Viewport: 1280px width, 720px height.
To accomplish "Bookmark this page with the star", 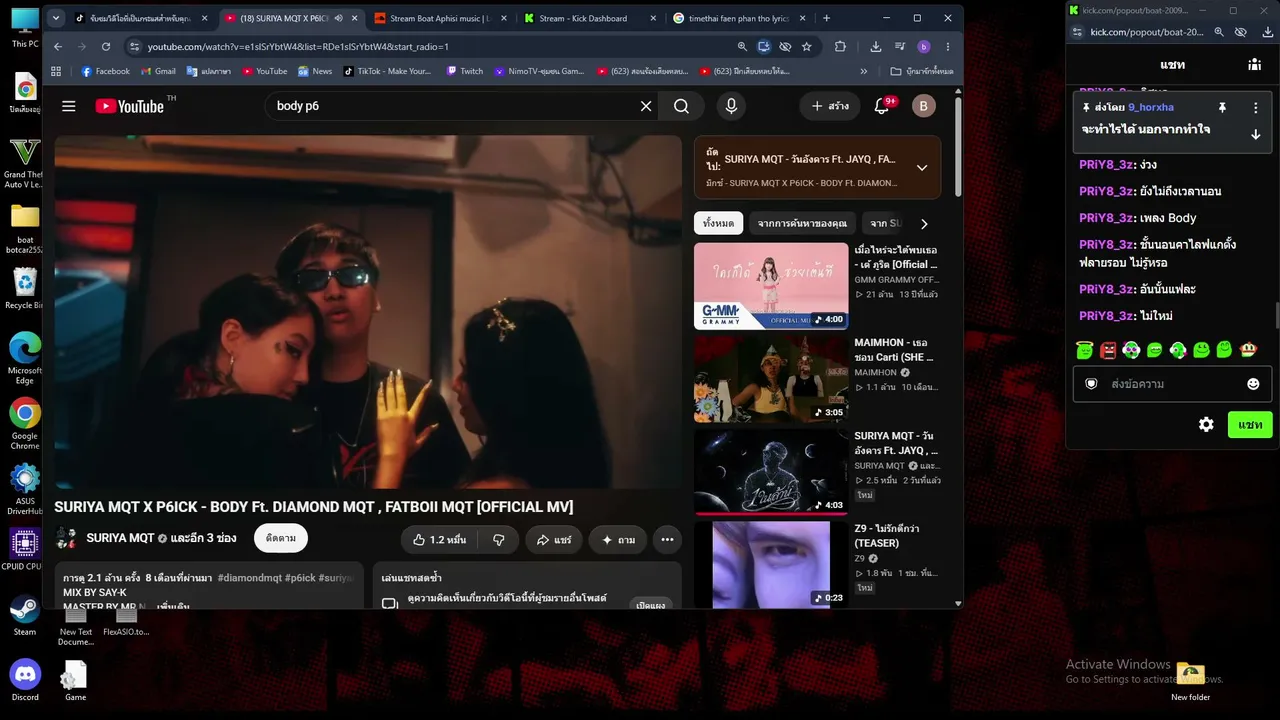I will click(x=807, y=46).
